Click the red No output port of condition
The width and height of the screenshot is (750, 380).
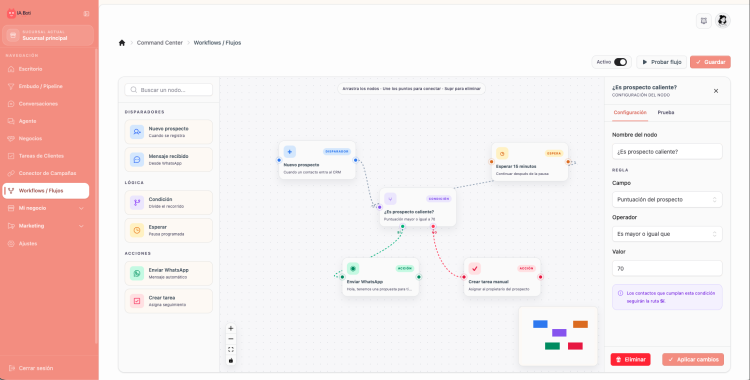433,226
